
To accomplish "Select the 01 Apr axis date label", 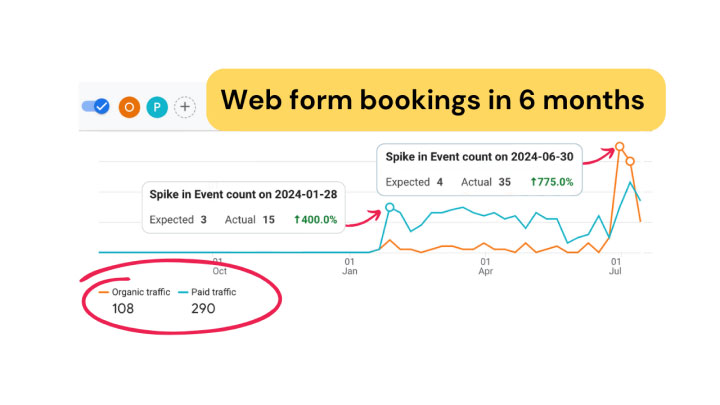I will [486, 265].
